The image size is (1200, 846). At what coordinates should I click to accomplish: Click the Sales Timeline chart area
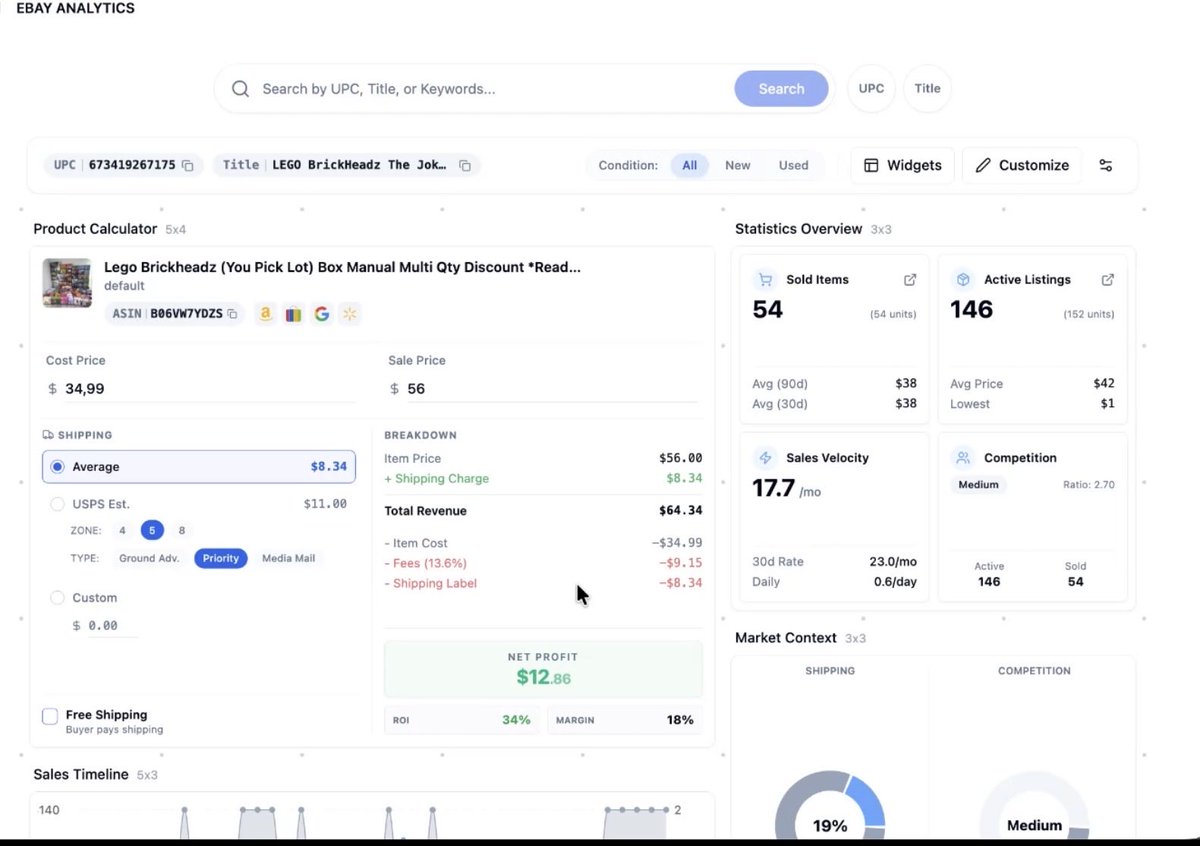pyautogui.click(x=372, y=815)
